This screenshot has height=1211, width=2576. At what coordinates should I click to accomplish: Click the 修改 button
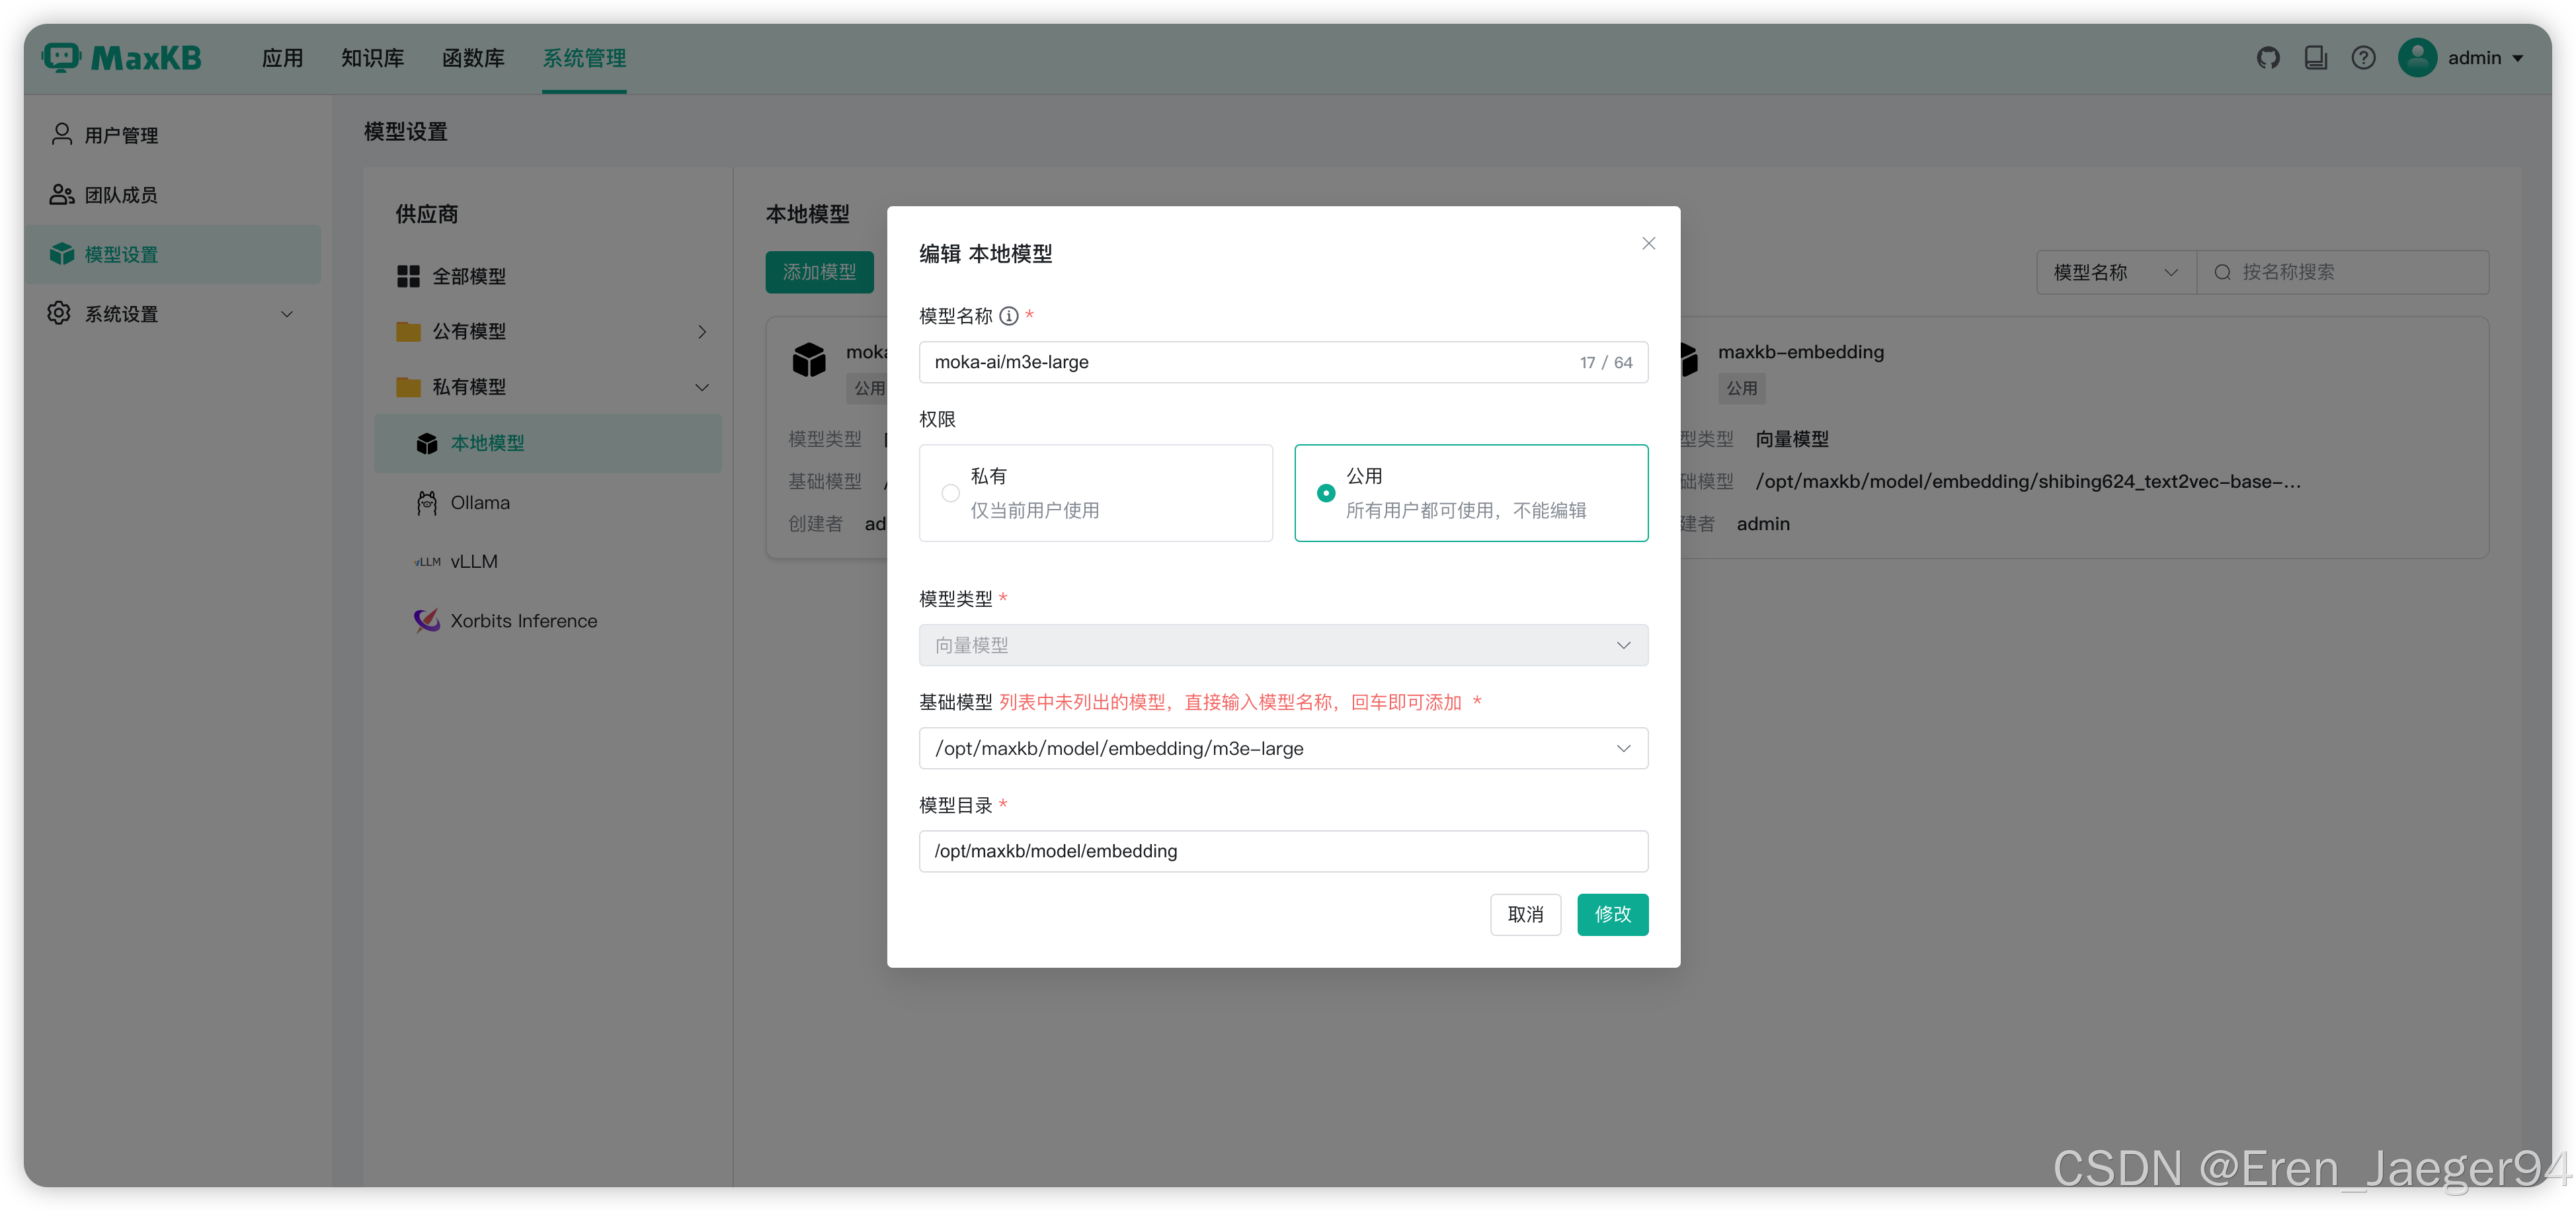pyautogui.click(x=1612, y=914)
